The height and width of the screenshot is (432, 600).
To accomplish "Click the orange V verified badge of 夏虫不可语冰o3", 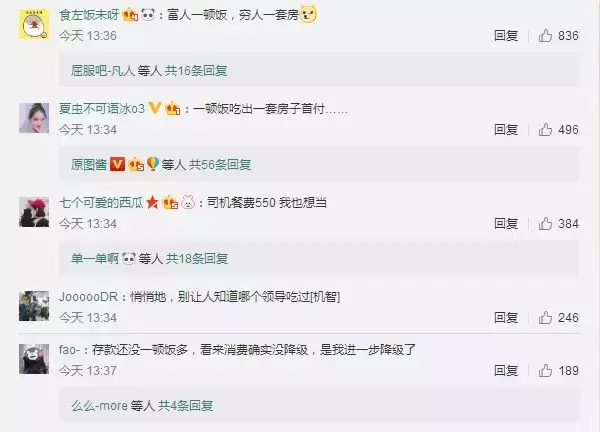I will 155,108.
